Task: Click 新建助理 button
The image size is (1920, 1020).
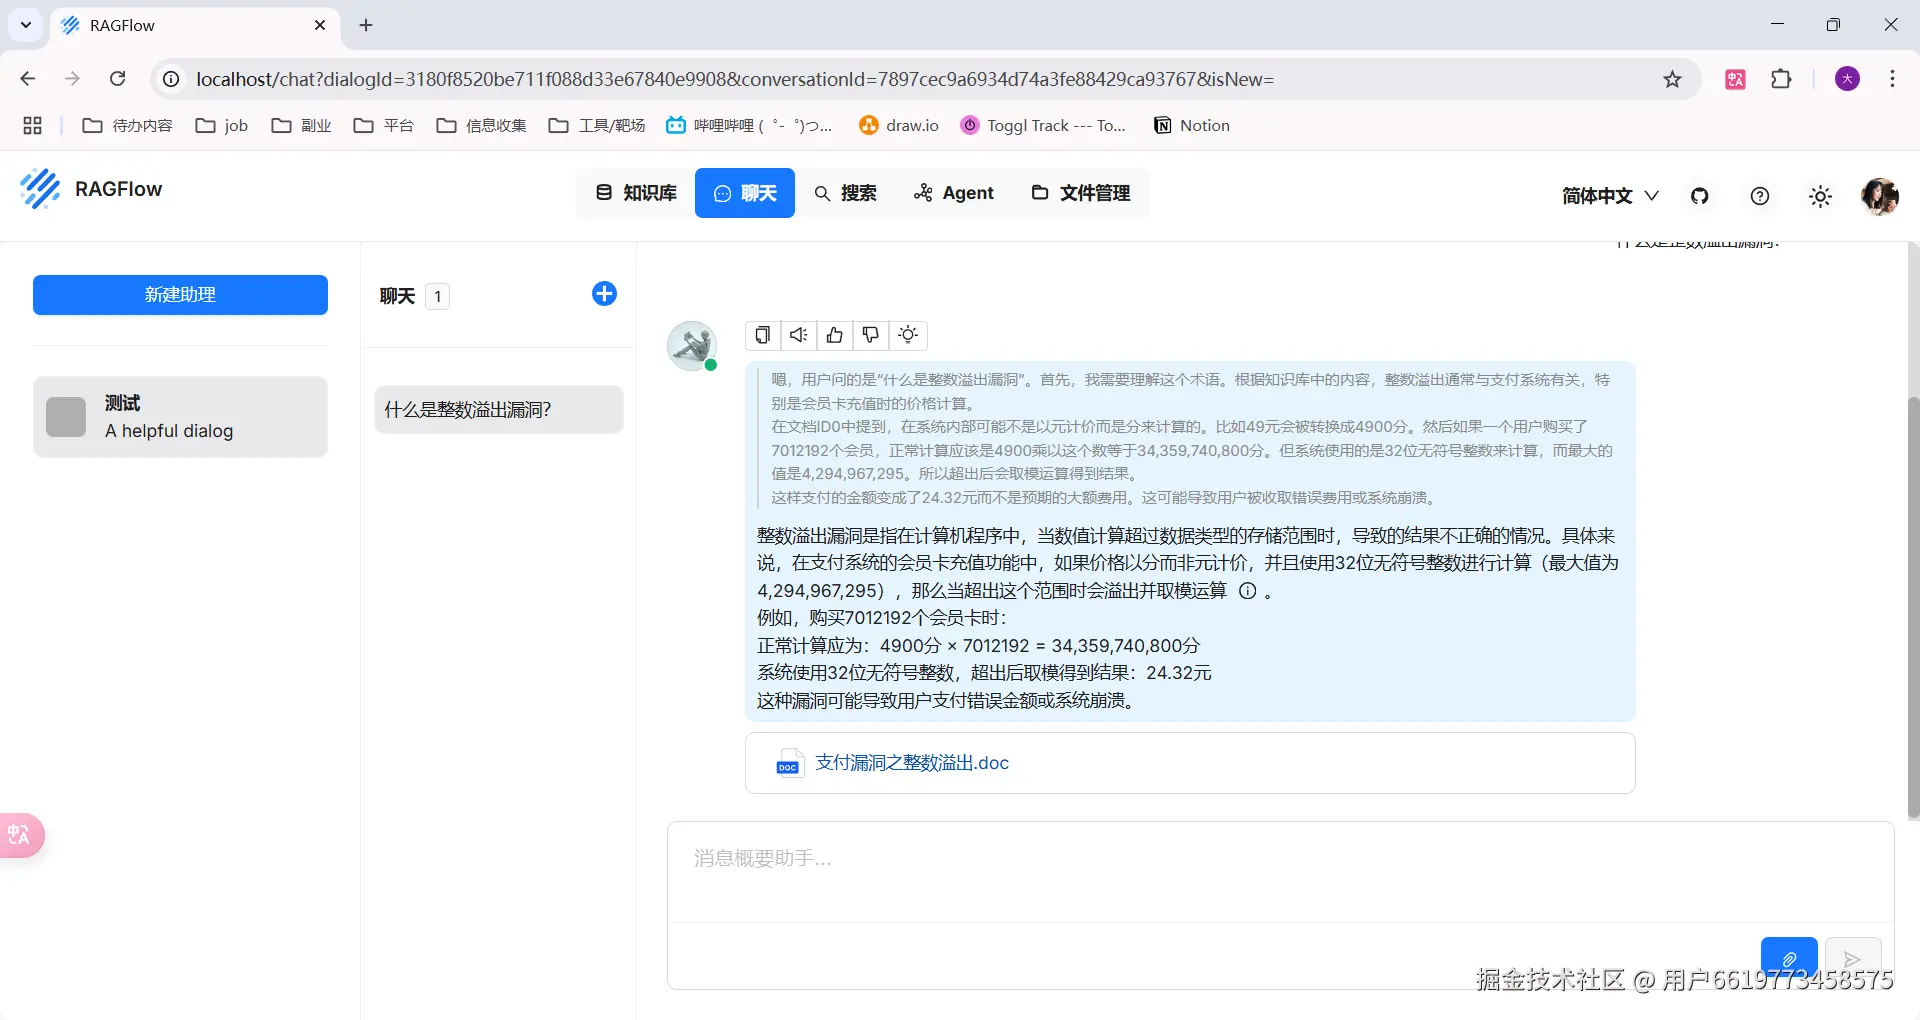Action: 180,295
